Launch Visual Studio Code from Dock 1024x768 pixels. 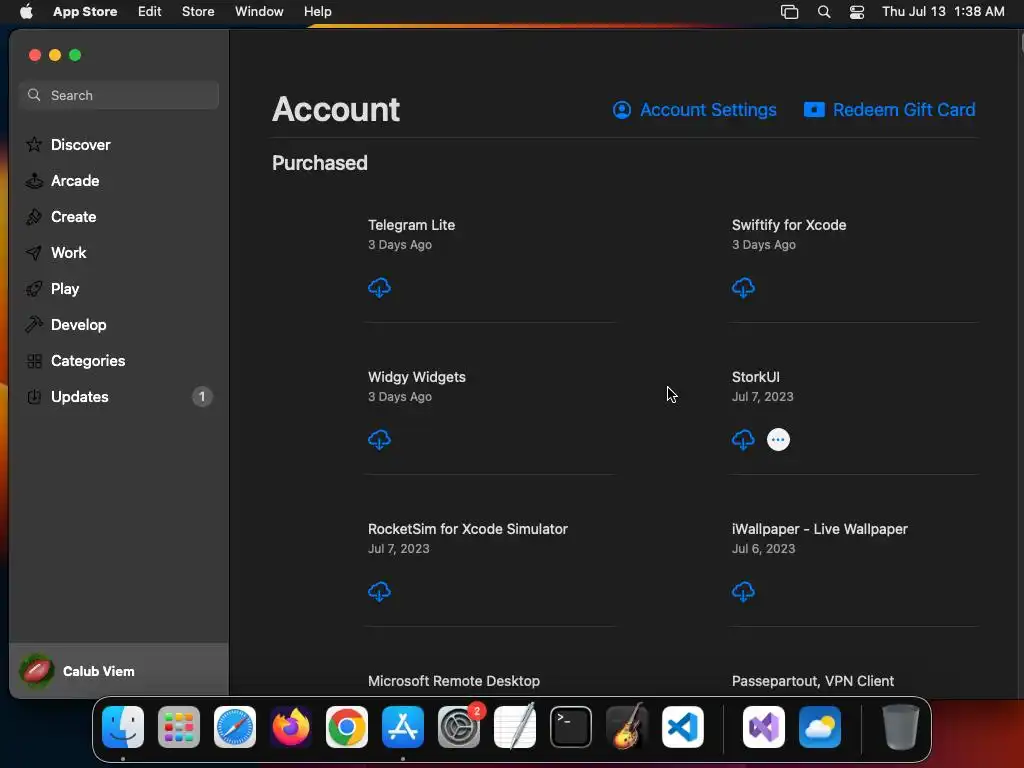(682, 727)
